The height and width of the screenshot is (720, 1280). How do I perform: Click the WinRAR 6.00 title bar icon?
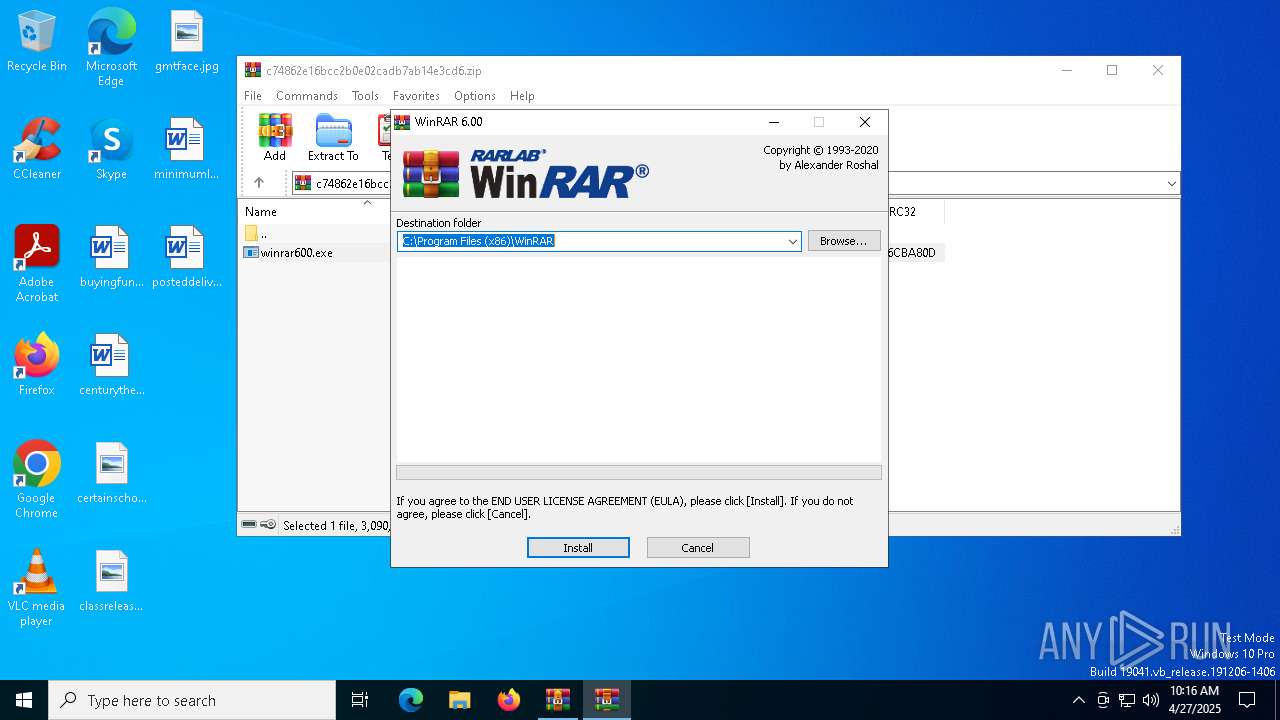pyautogui.click(x=402, y=122)
